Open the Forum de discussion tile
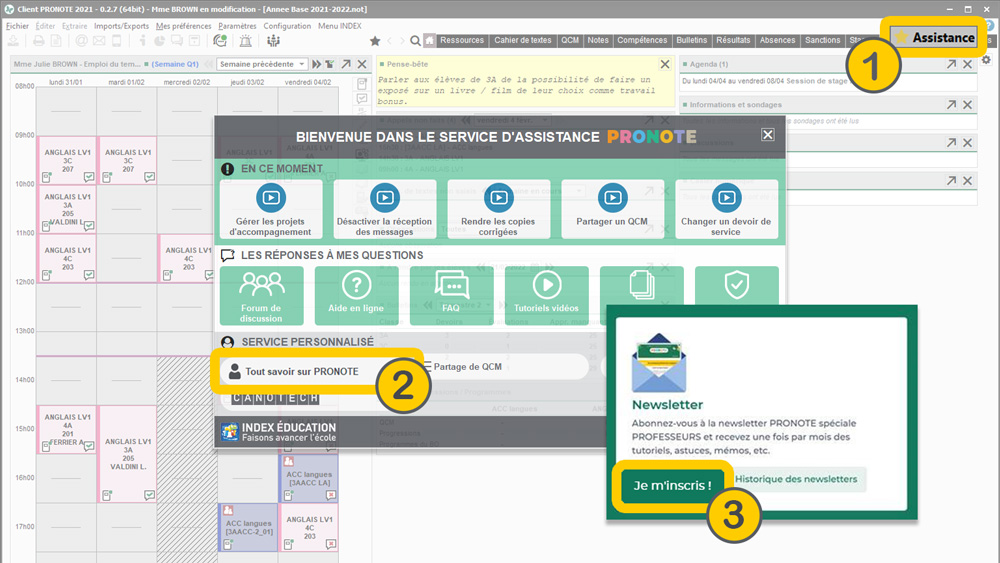The height and width of the screenshot is (563, 1000). pyautogui.click(x=261, y=296)
